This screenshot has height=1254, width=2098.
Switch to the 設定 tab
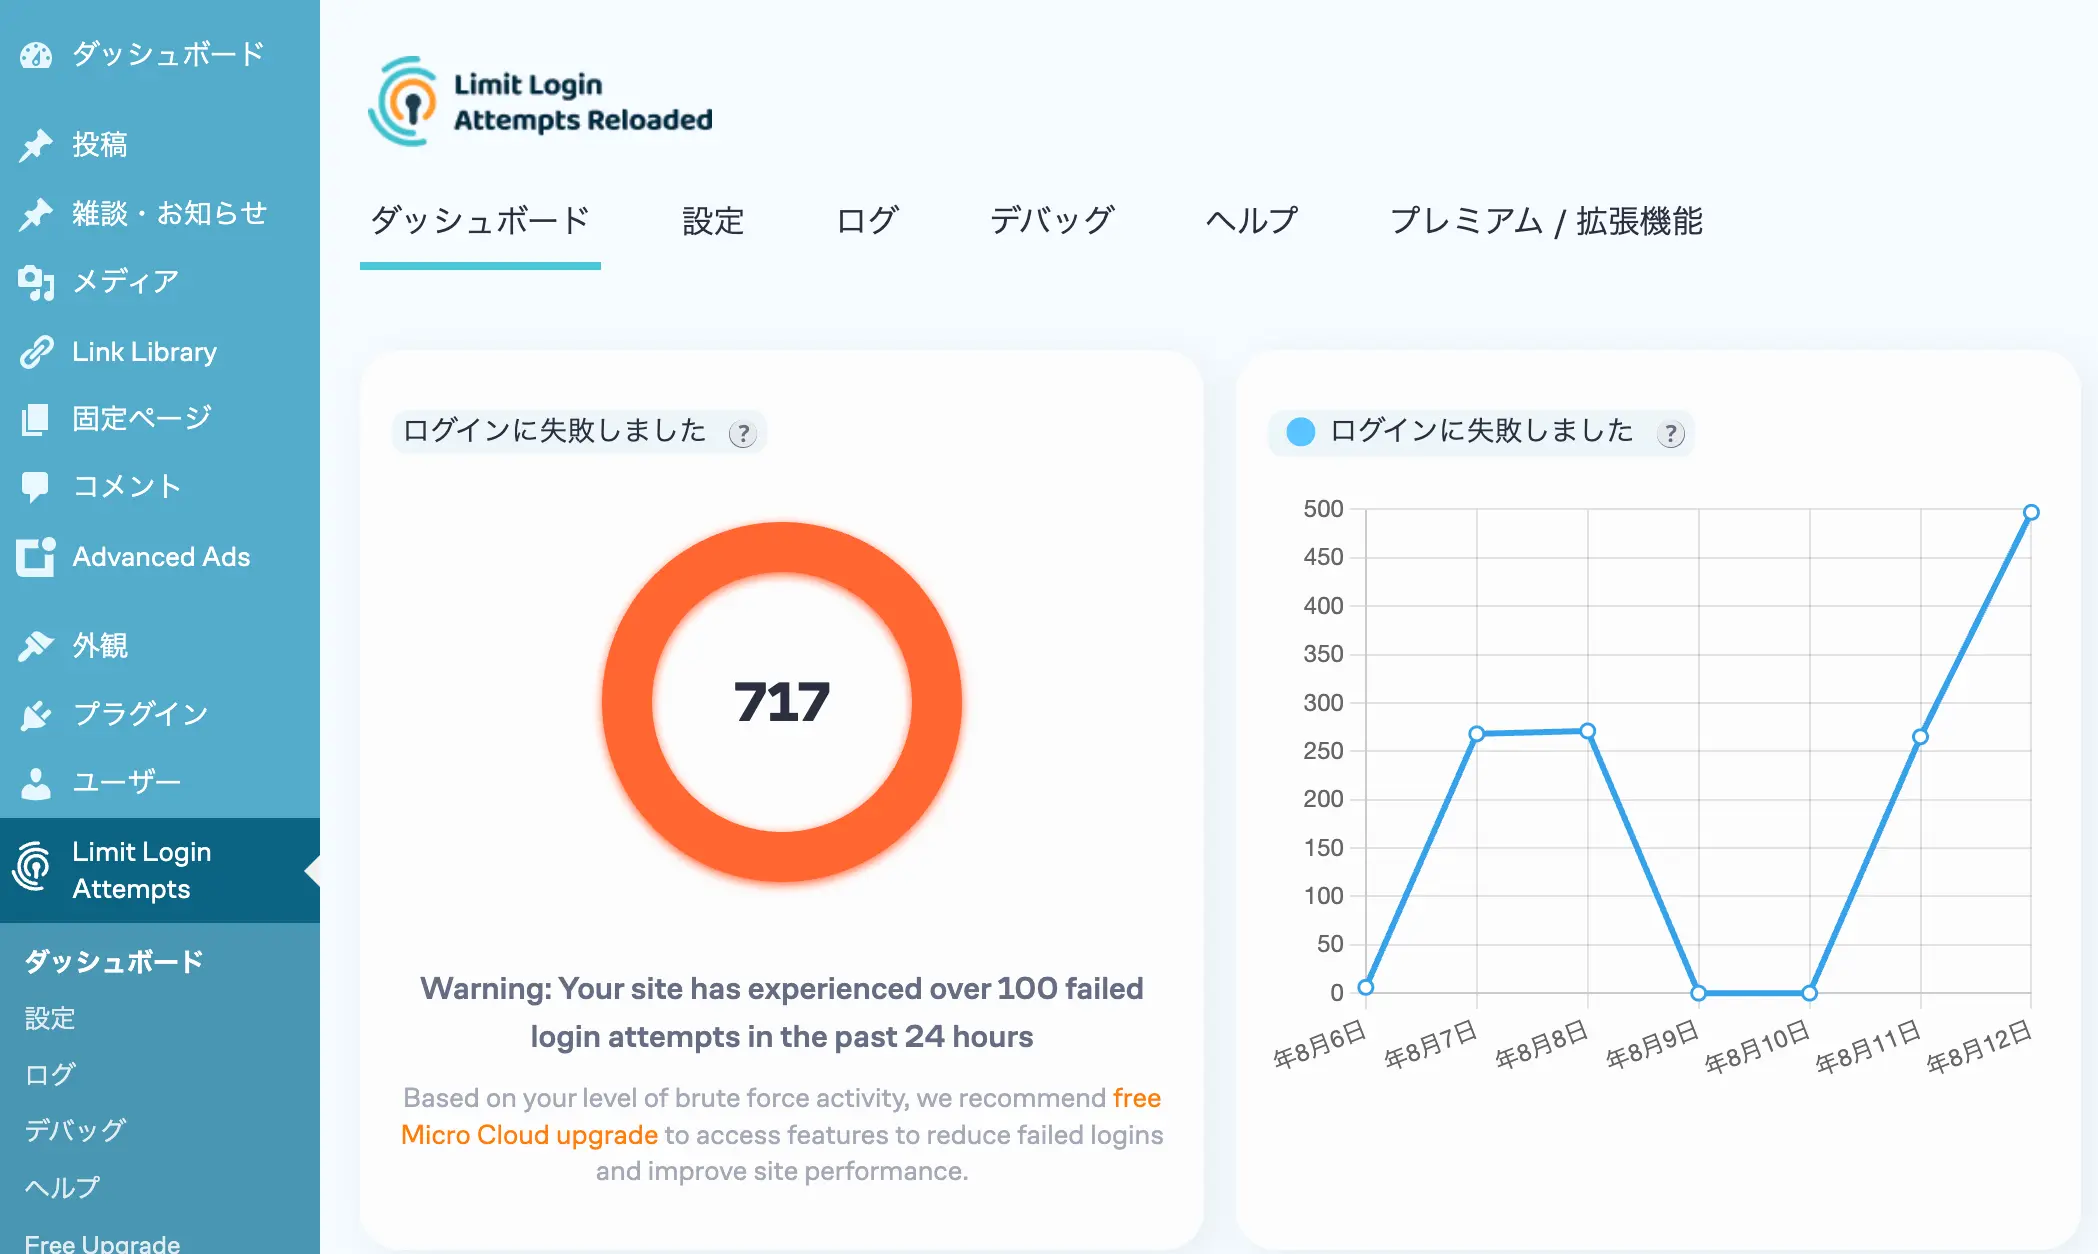click(713, 221)
